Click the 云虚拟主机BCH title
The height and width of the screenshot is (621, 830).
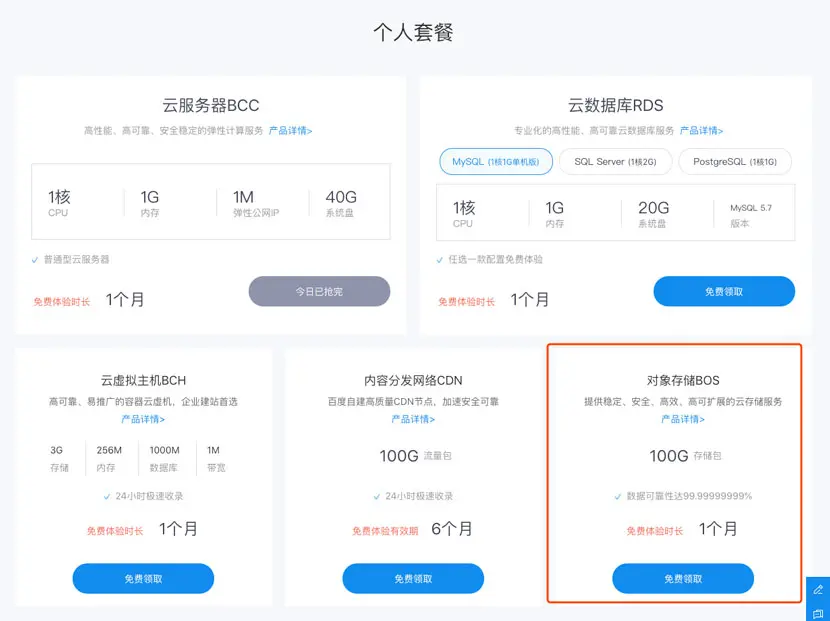pos(143,380)
